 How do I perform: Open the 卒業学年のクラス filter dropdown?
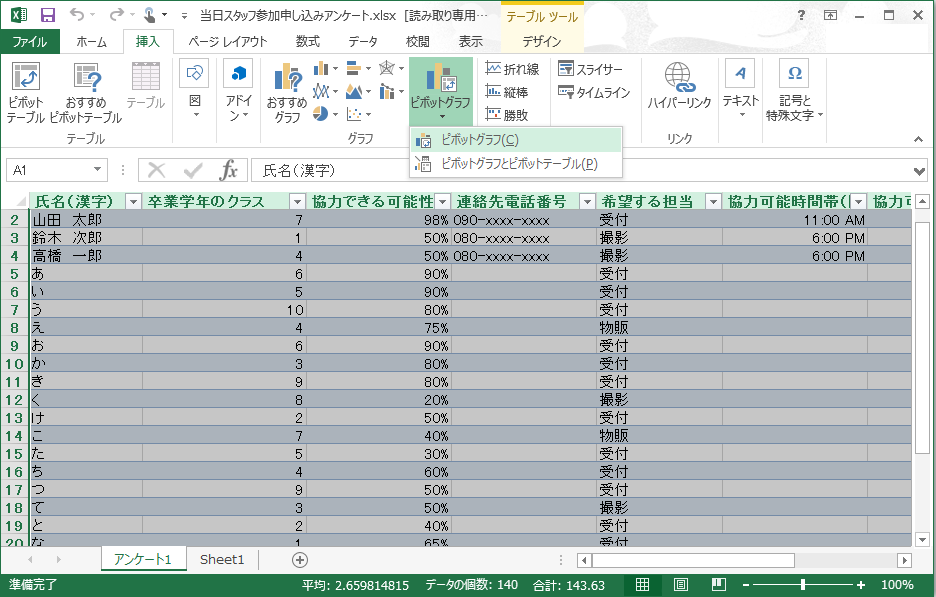[297, 202]
